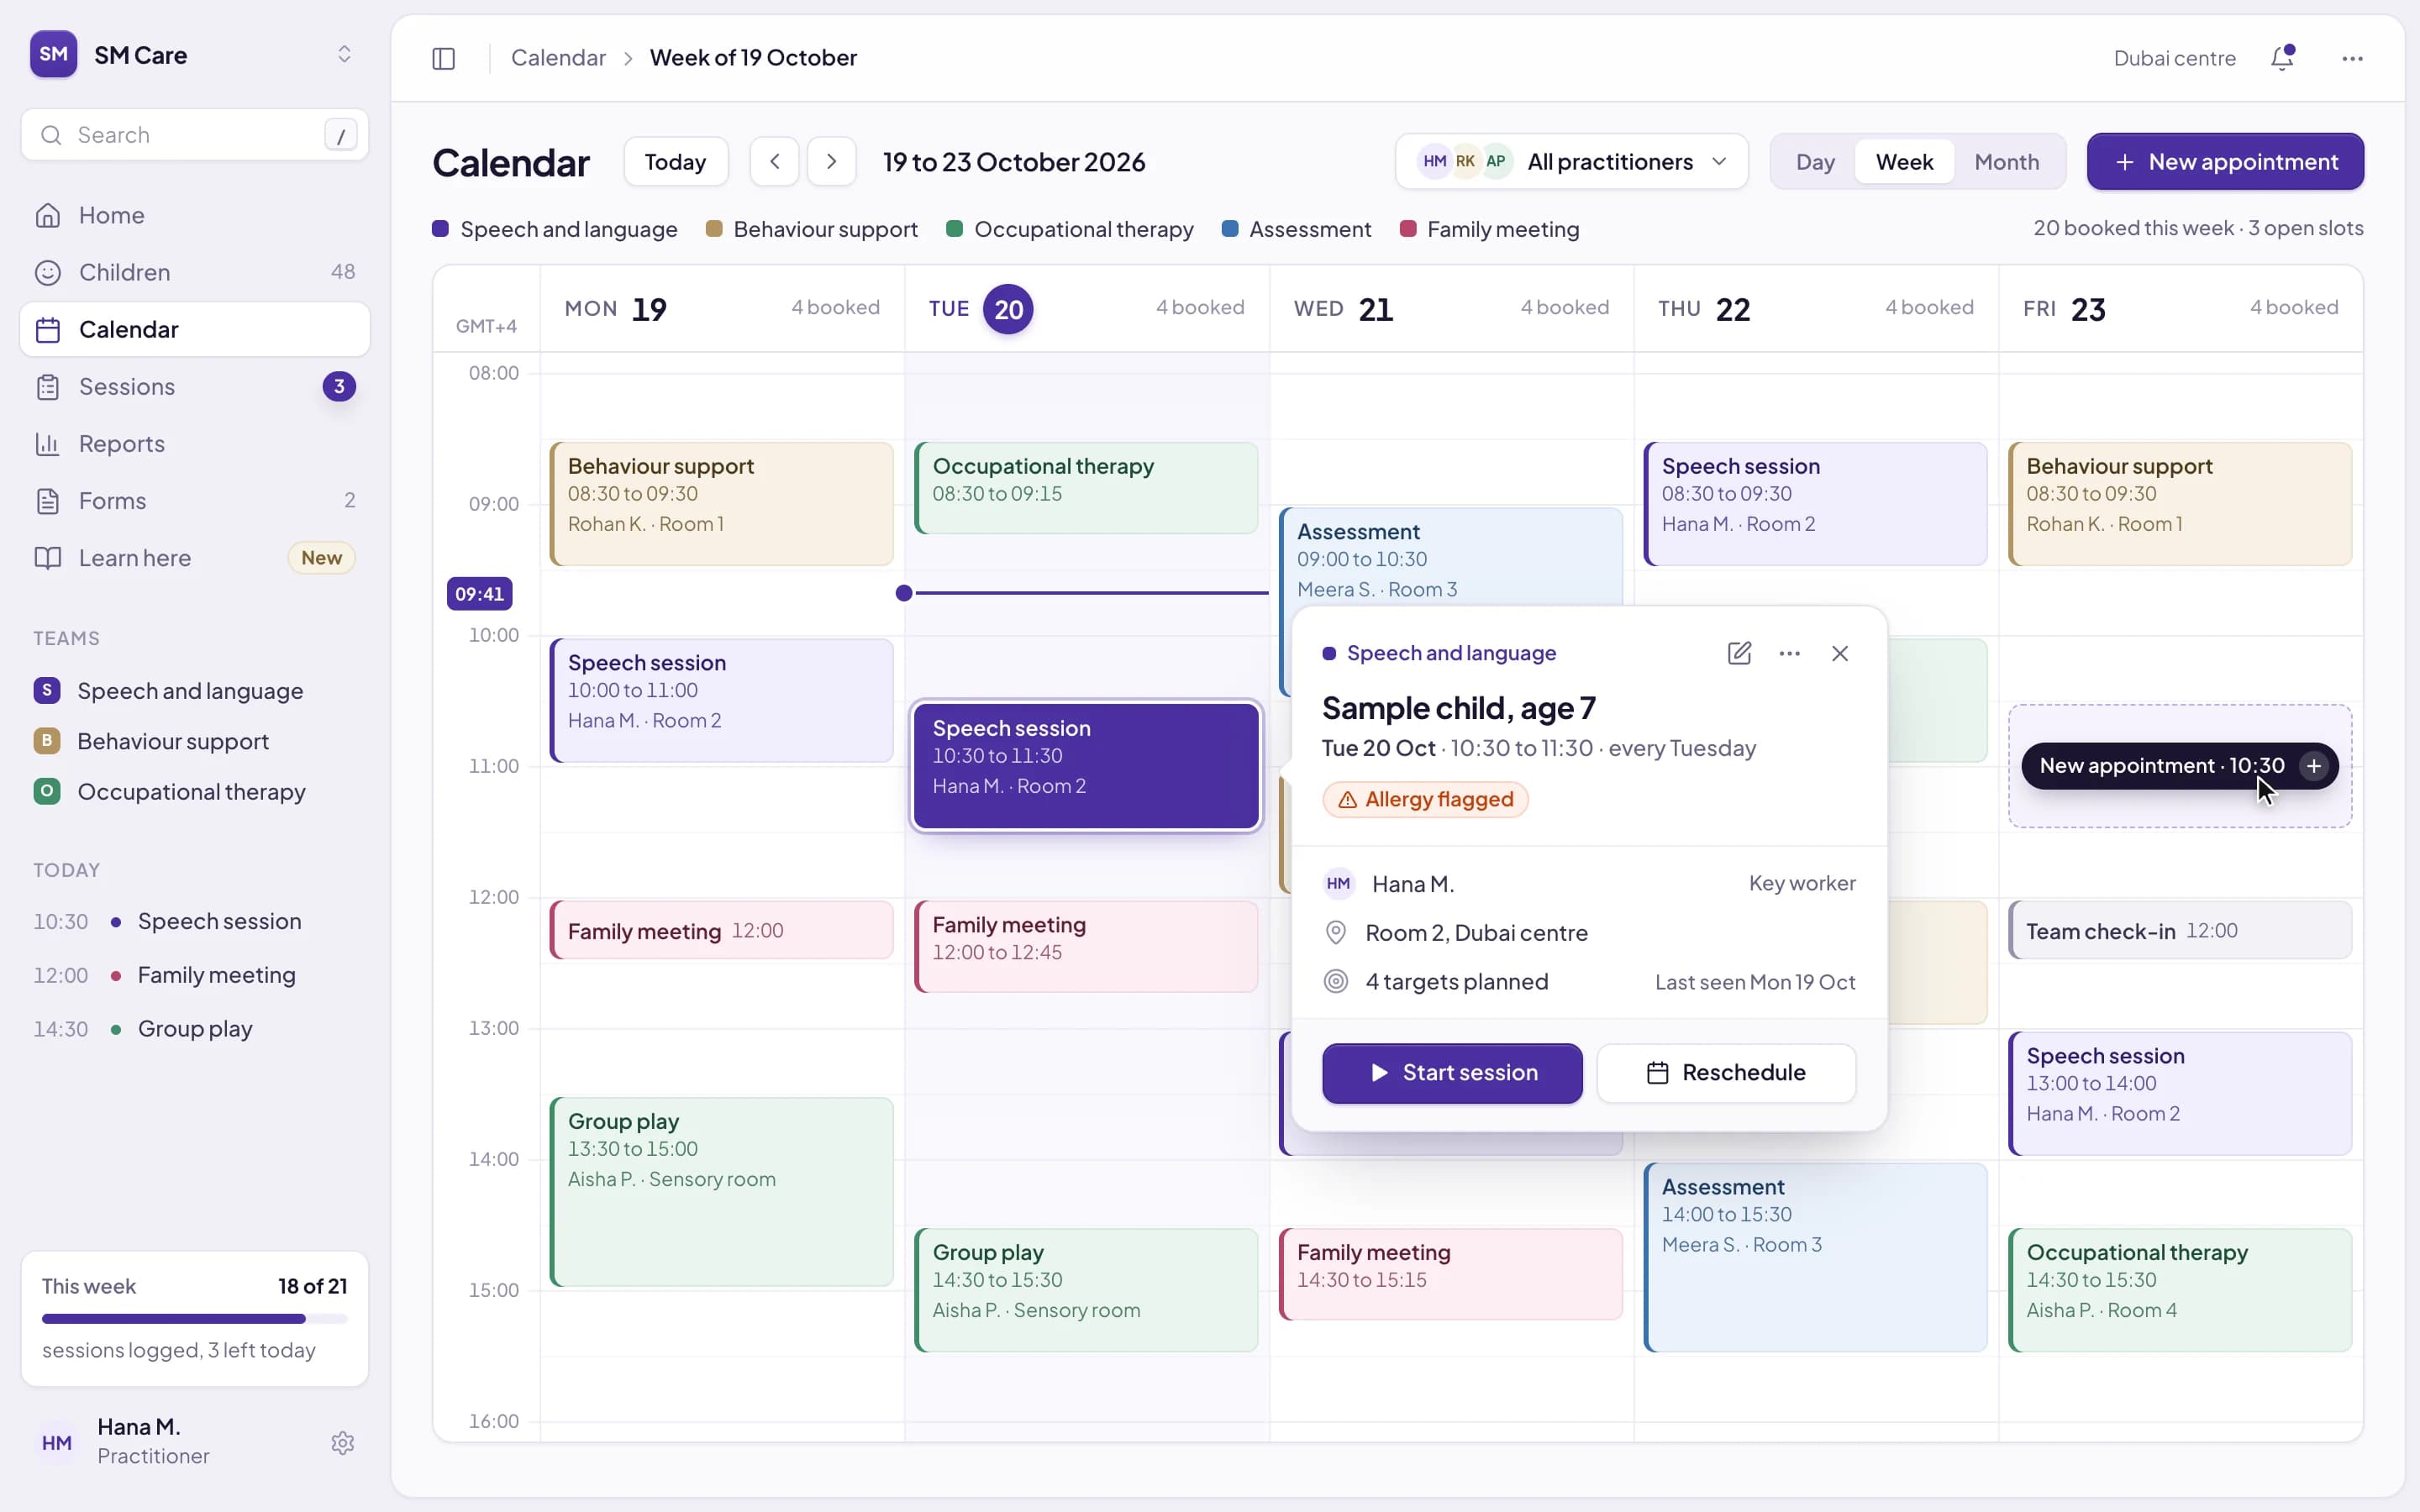Click the Reschedule button

1726,1073
